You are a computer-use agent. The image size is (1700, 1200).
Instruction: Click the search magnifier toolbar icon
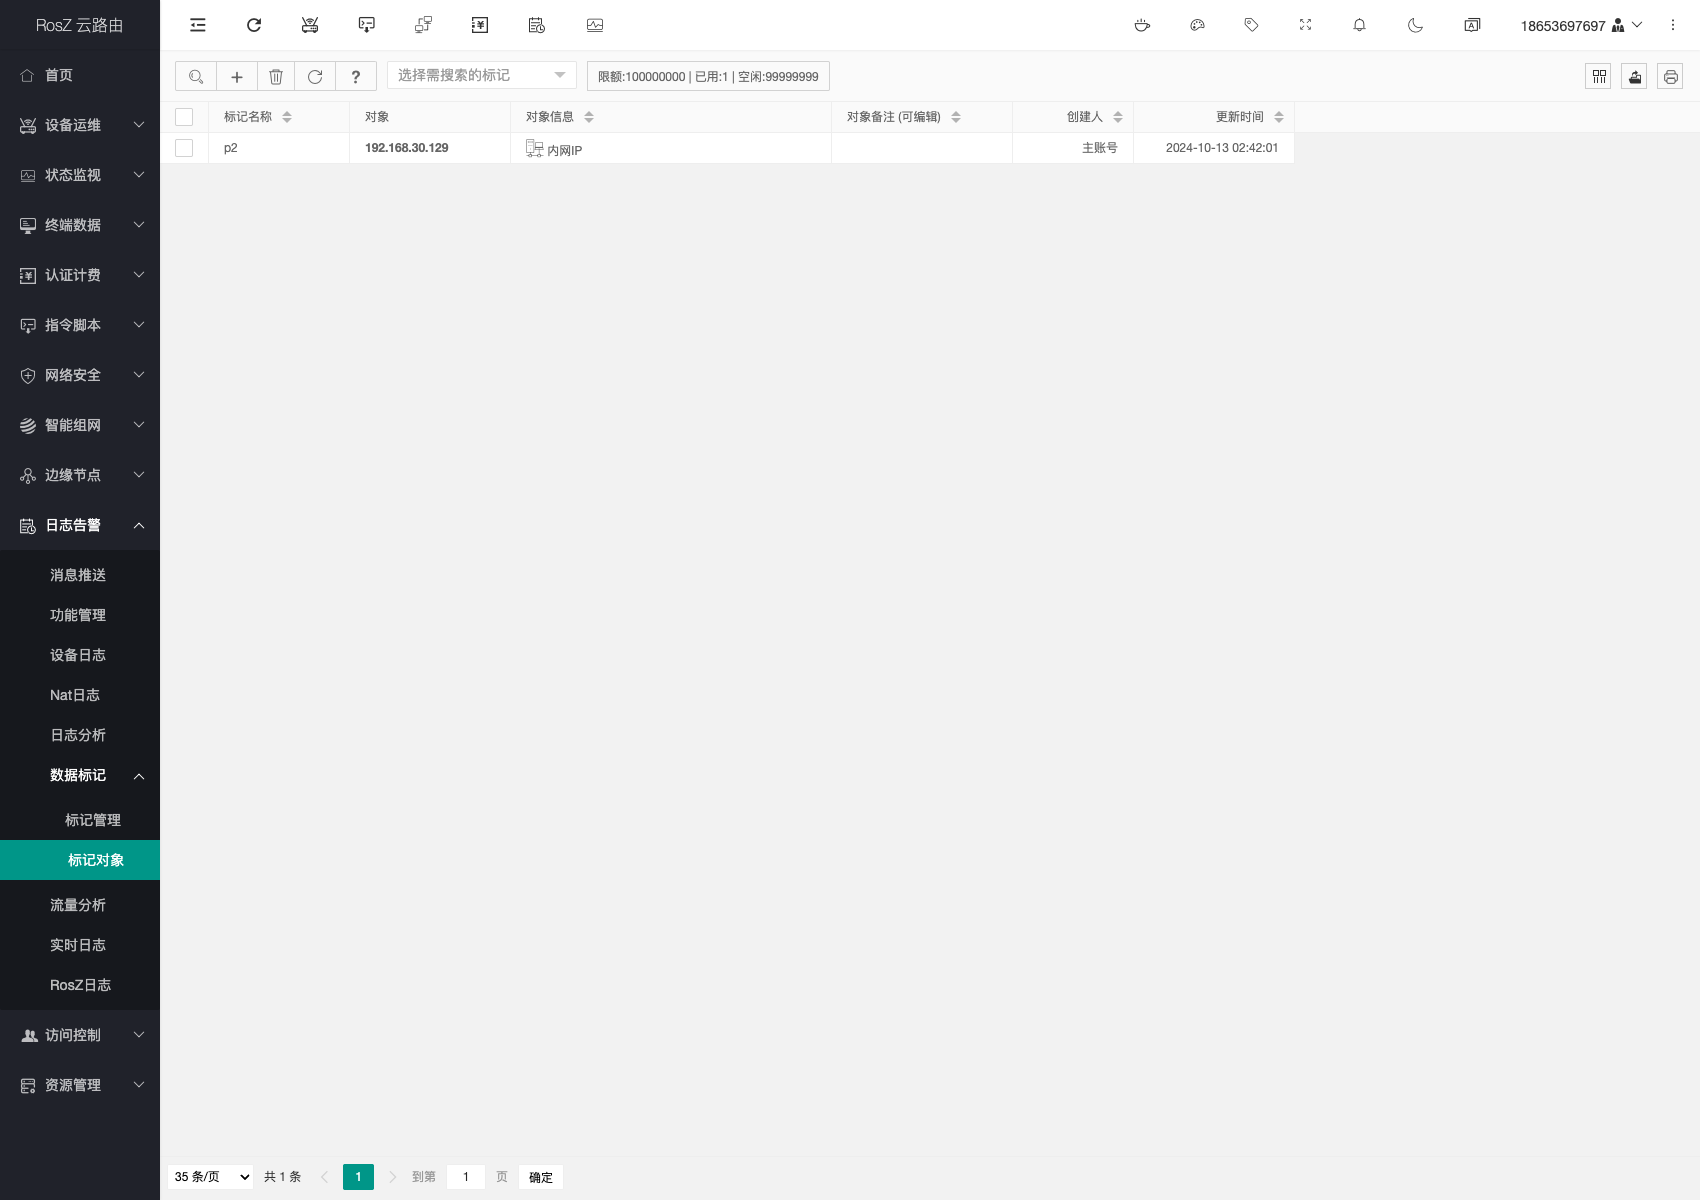[x=196, y=76]
